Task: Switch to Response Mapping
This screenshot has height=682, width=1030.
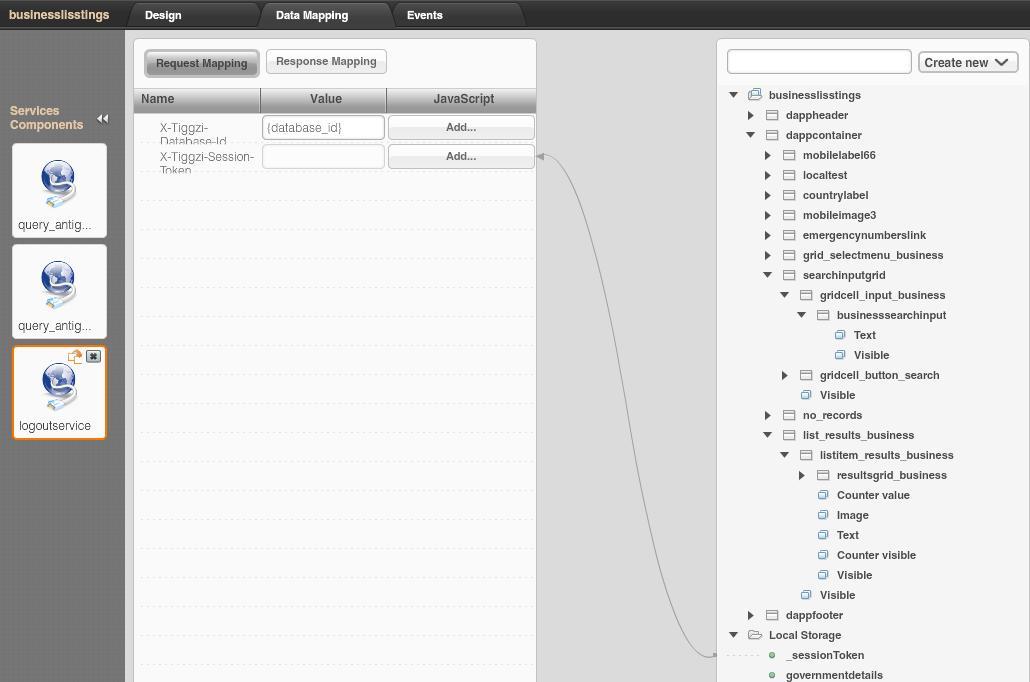Action: (x=326, y=62)
